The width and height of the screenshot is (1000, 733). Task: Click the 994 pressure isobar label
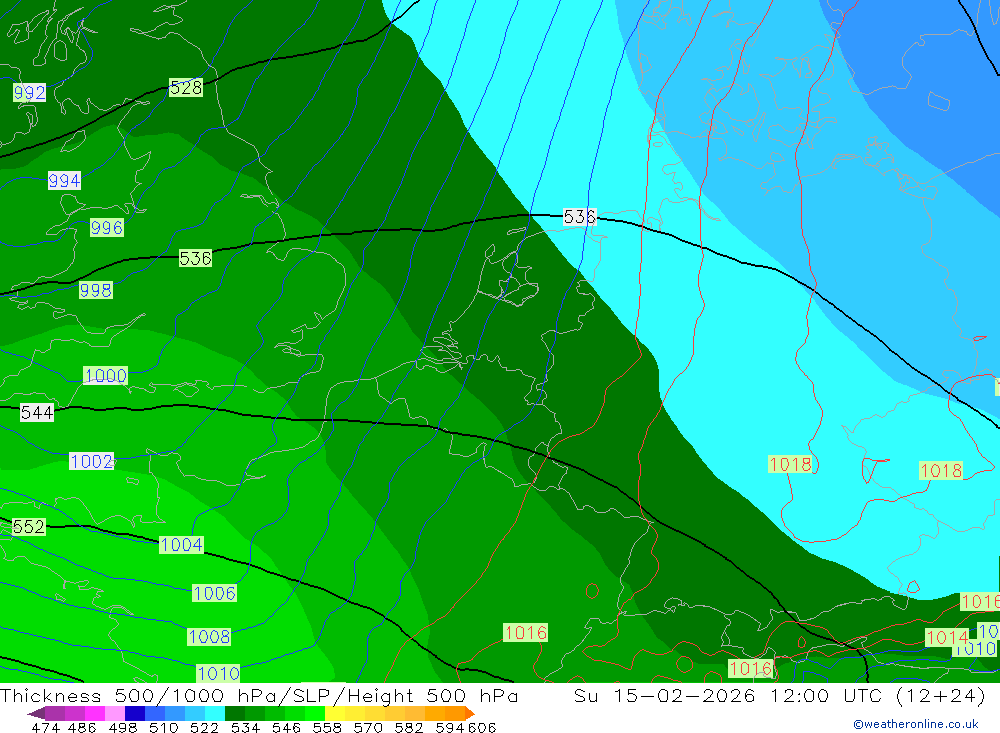pos(64,181)
